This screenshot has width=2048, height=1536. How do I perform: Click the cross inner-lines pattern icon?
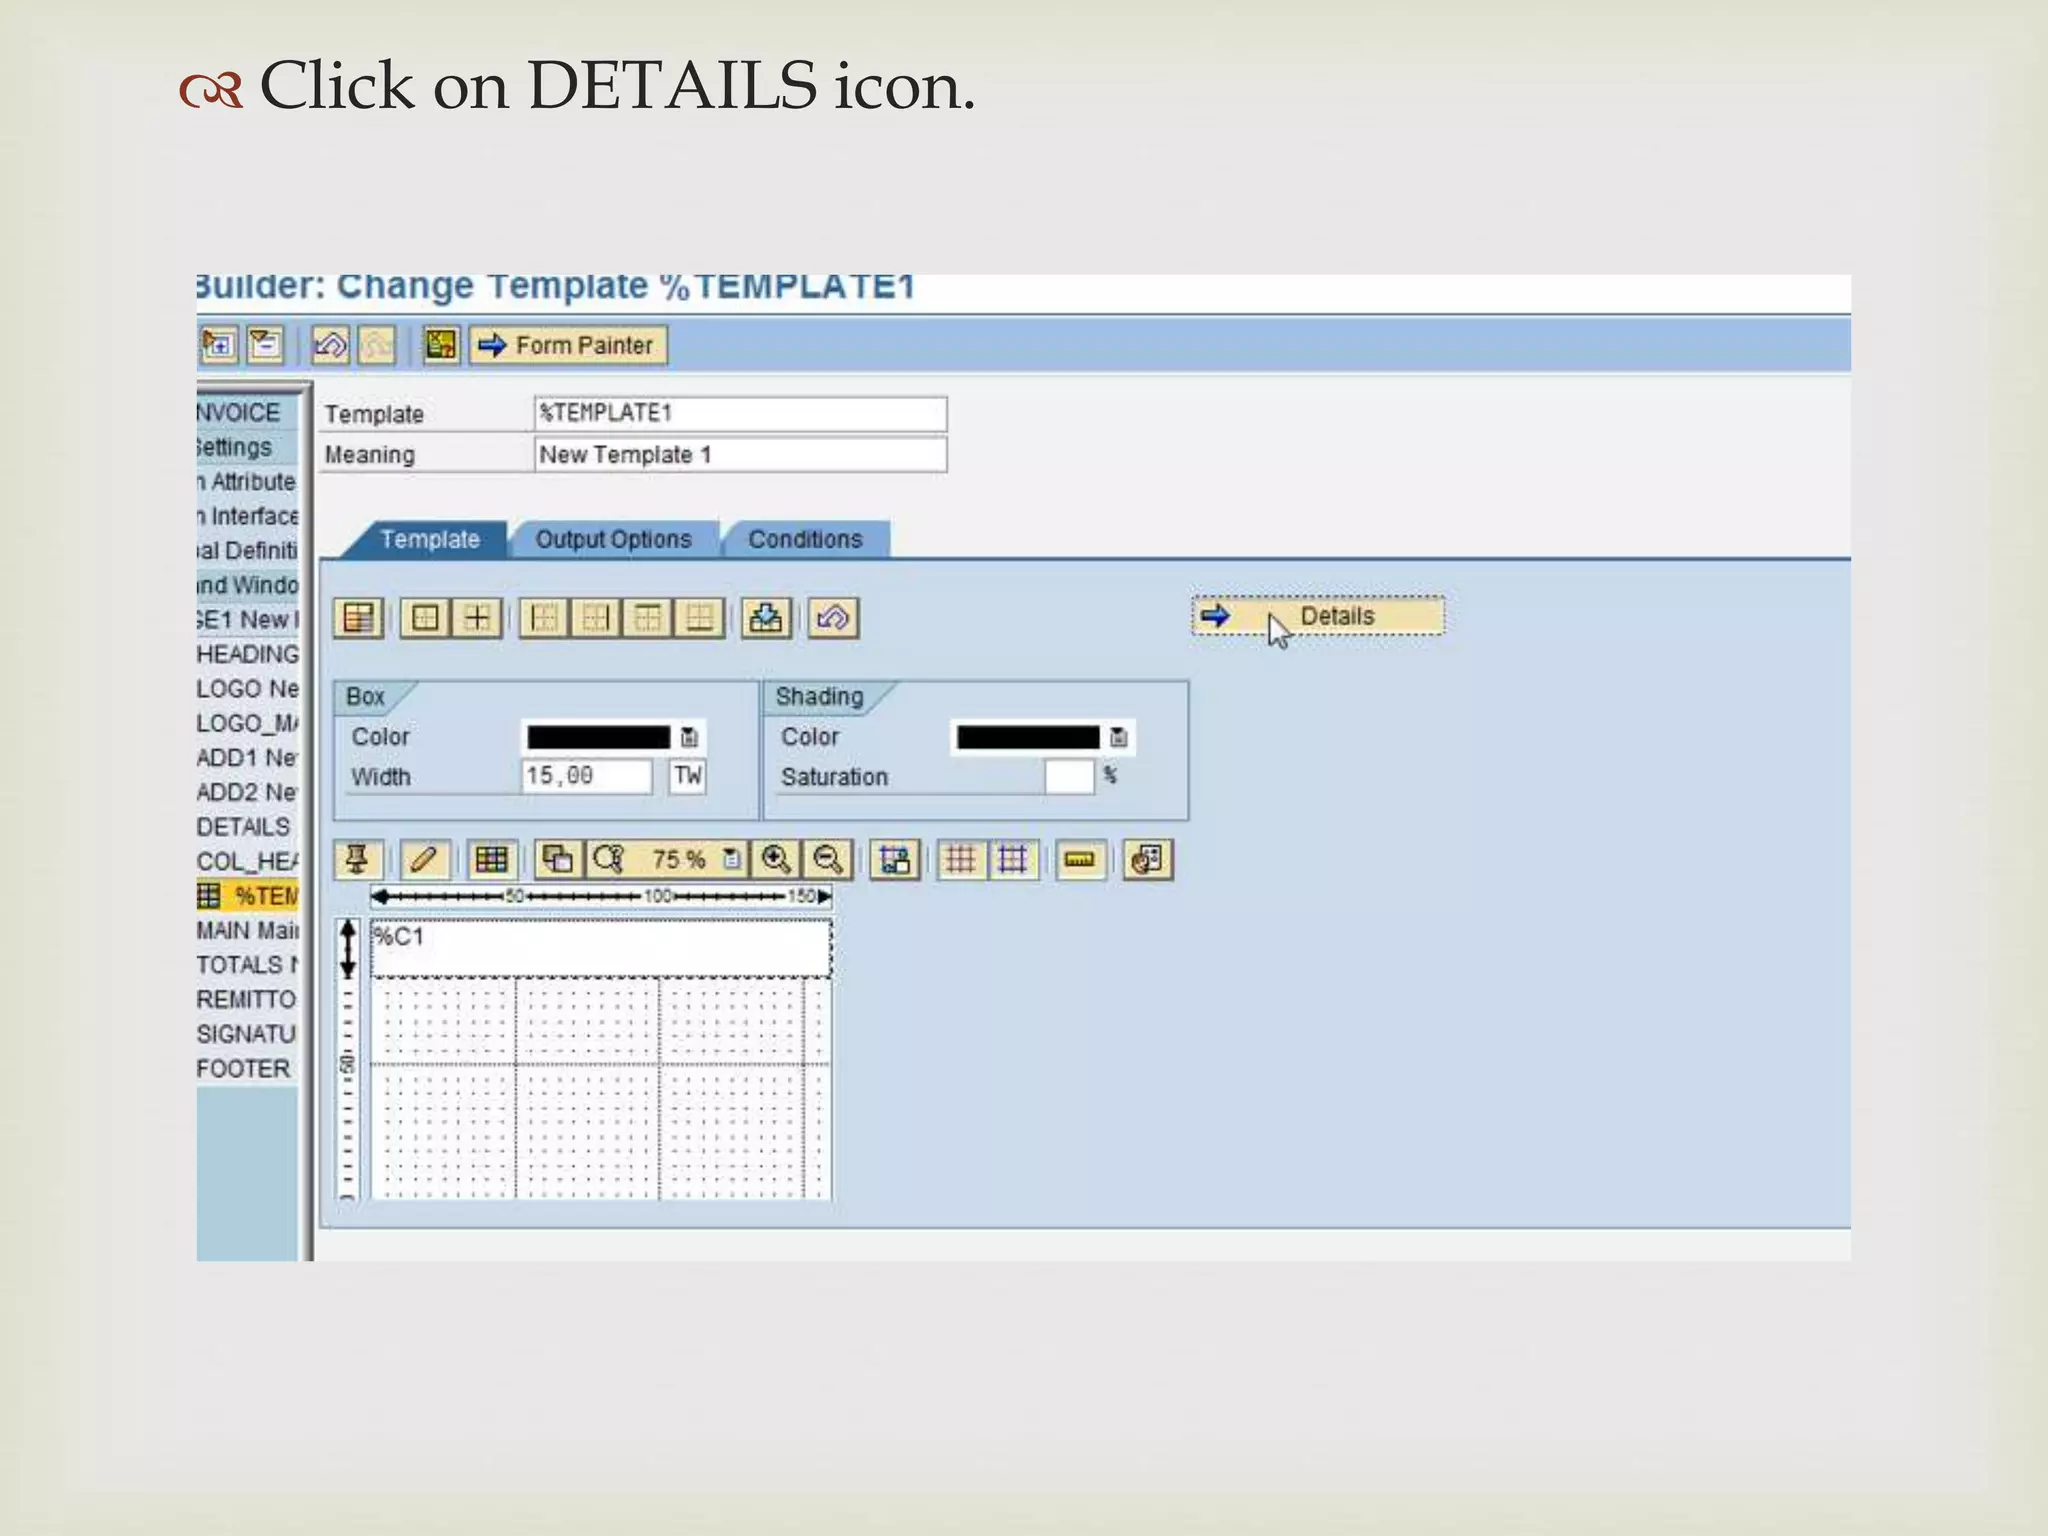(x=477, y=618)
